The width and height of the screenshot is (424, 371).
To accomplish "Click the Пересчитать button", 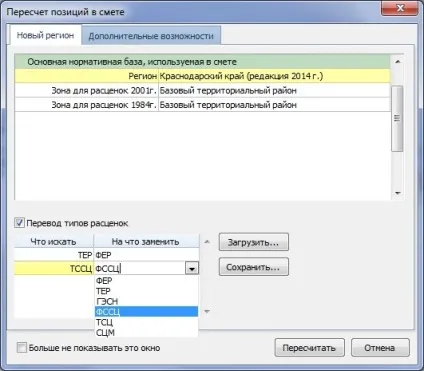I will click(x=309, y=348).
